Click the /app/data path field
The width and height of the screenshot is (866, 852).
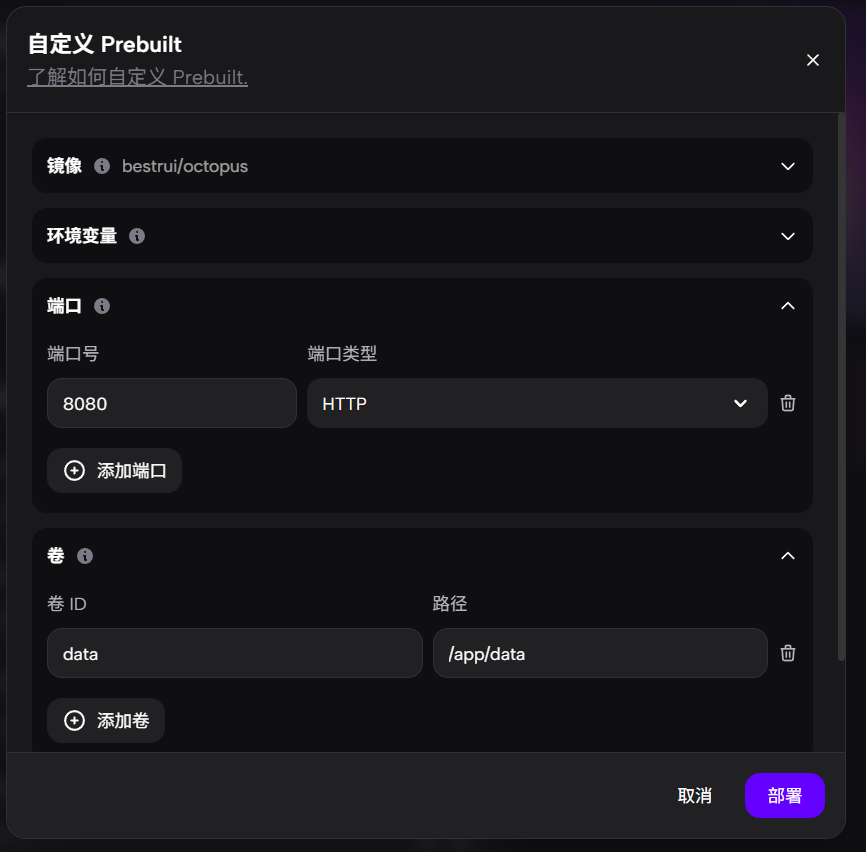click(600, 653)
